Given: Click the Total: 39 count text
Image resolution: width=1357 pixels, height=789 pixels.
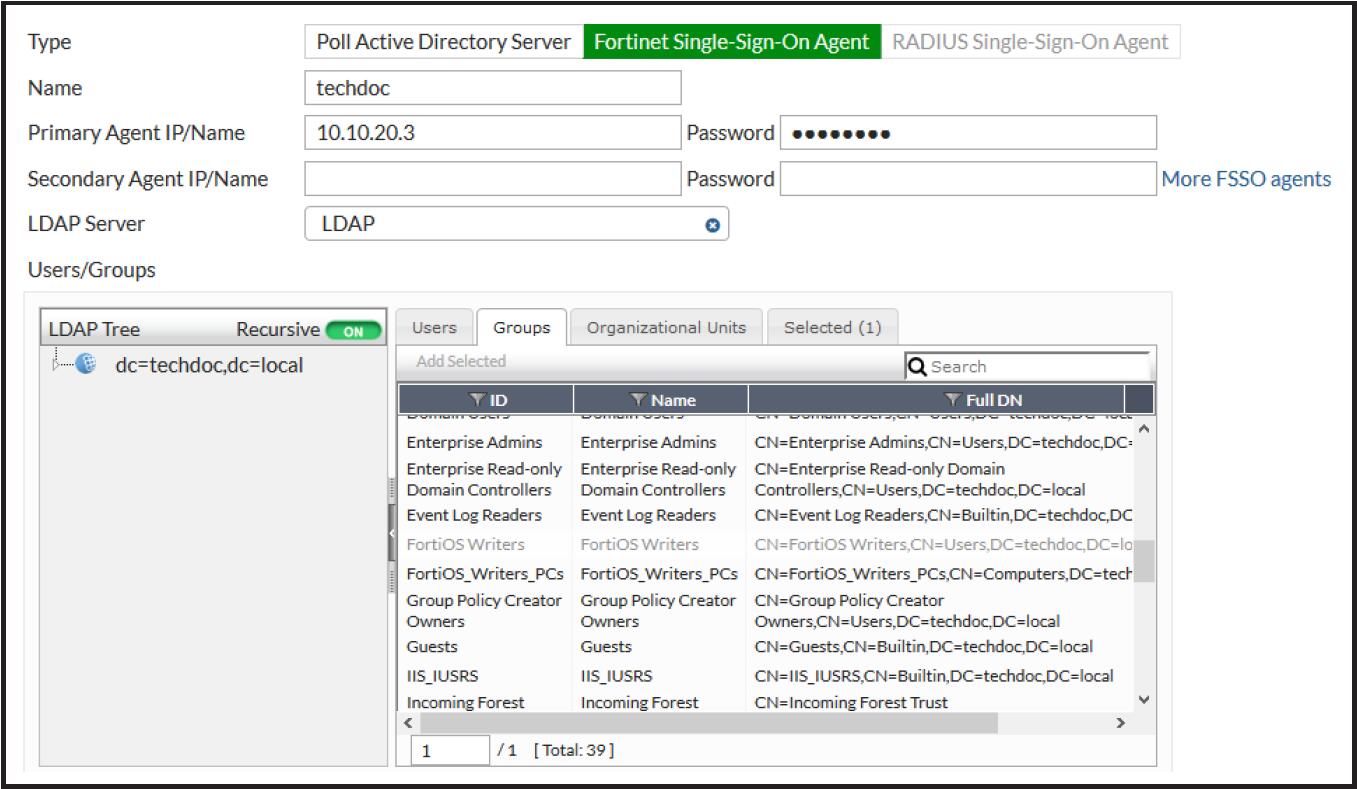Looking at the screenshot, I should pyautogui.click(x=574, y=750).
